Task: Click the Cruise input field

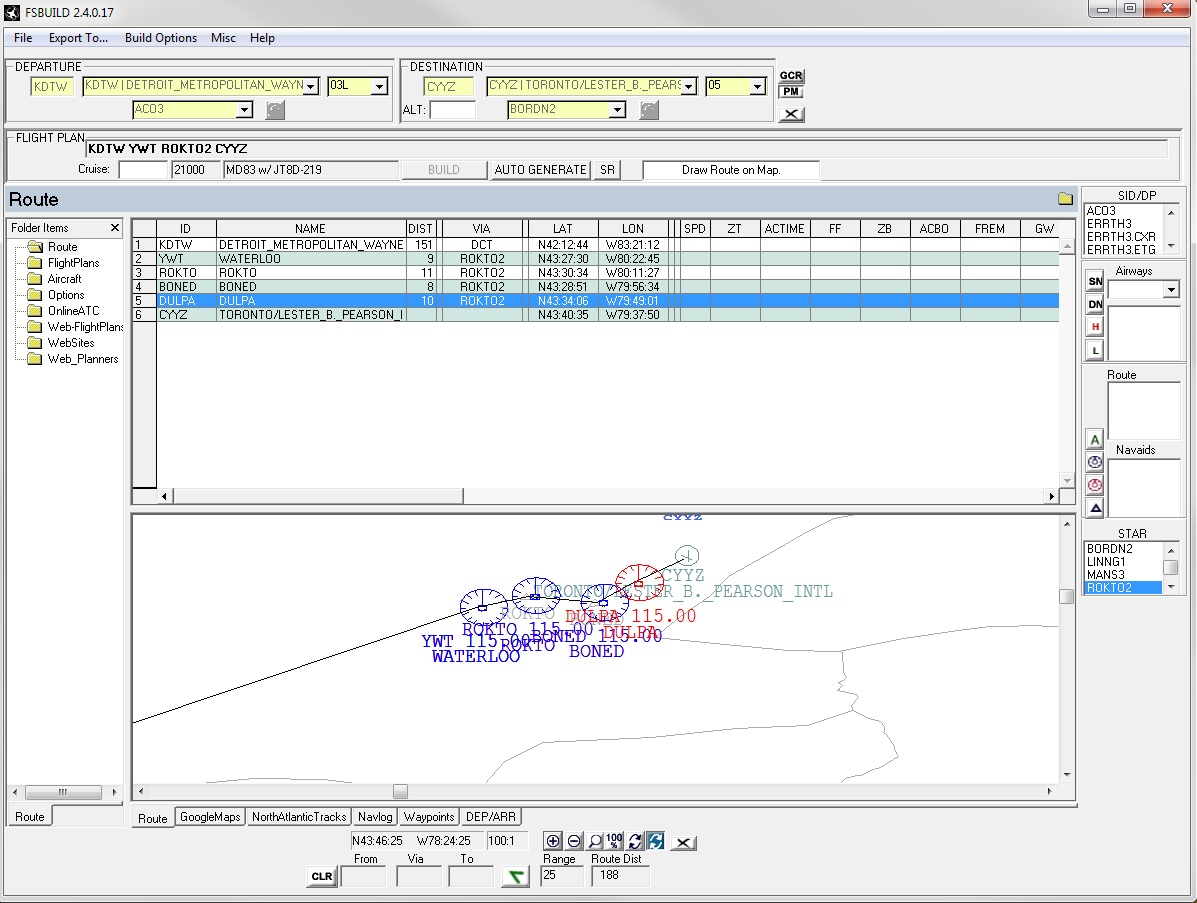Action: pos(143,169)
